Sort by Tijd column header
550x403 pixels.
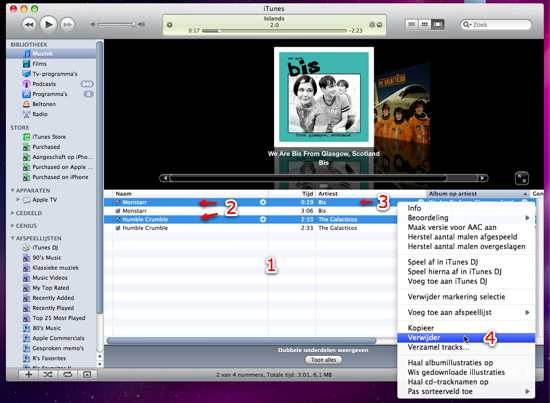[292, 194]
